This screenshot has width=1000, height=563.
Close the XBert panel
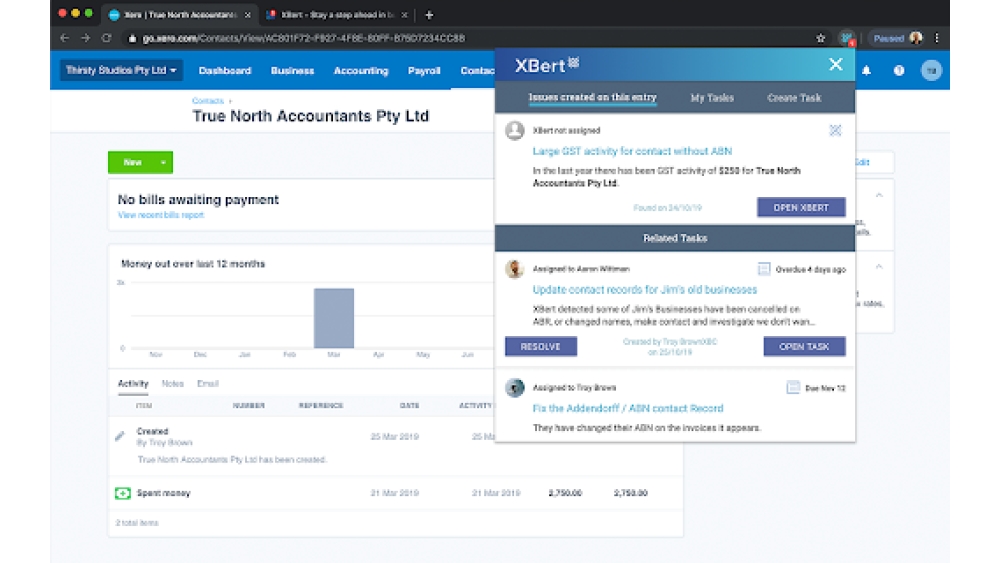click(835, 64)
